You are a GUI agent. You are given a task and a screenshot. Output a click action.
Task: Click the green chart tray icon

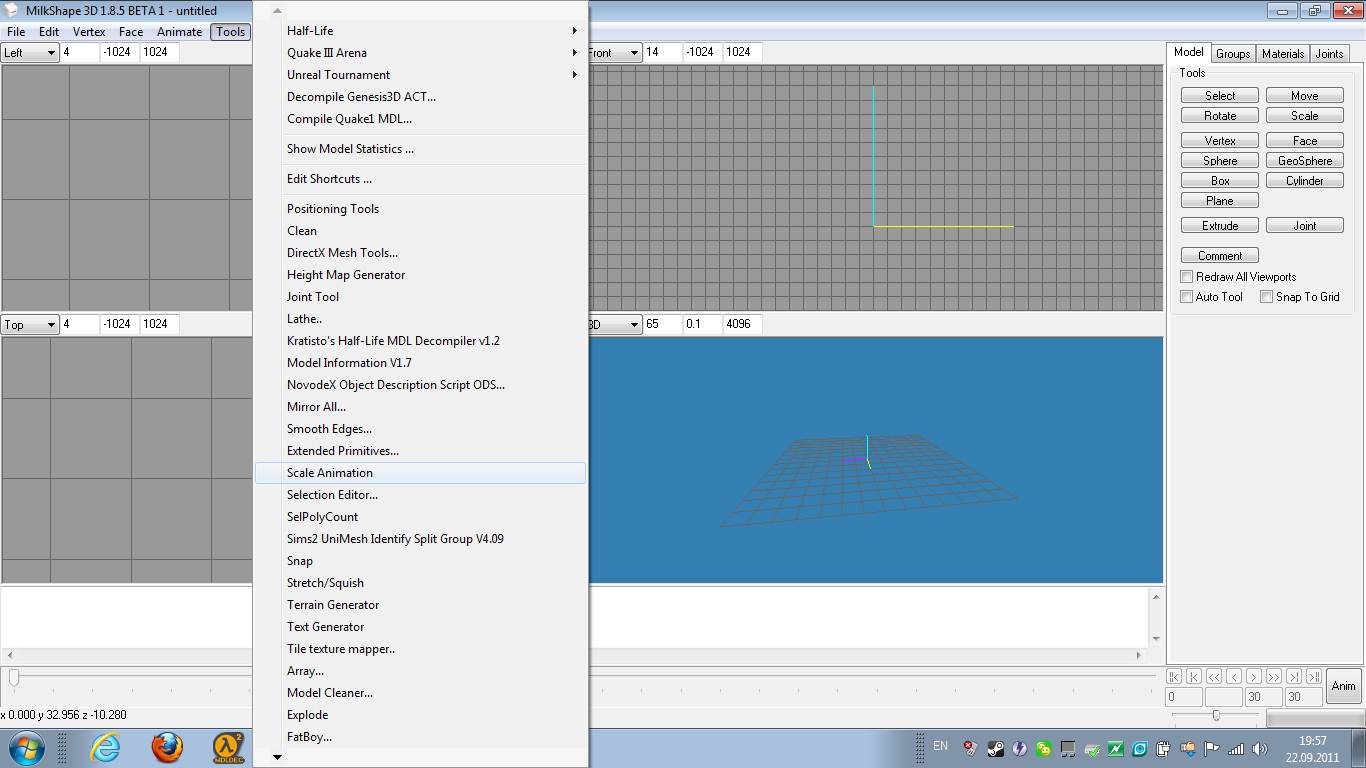click(x=1115, y=748)
